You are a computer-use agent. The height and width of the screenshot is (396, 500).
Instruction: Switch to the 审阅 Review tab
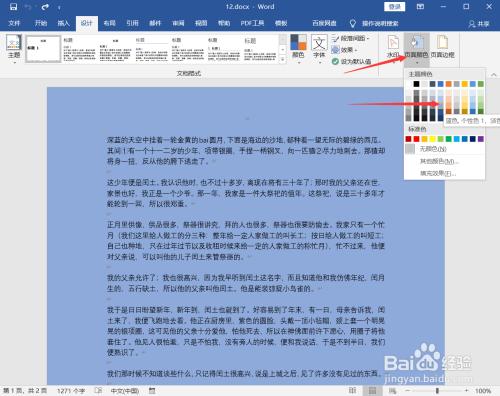click(x=178, y=23)
